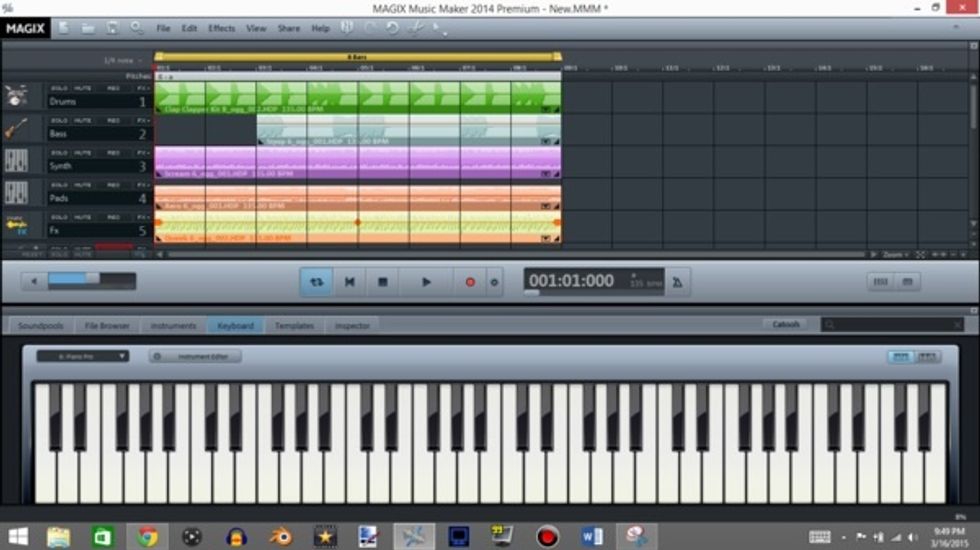Solo the Synth track
This screenshot has width=980, height=550.
click(x=59, y=153)
